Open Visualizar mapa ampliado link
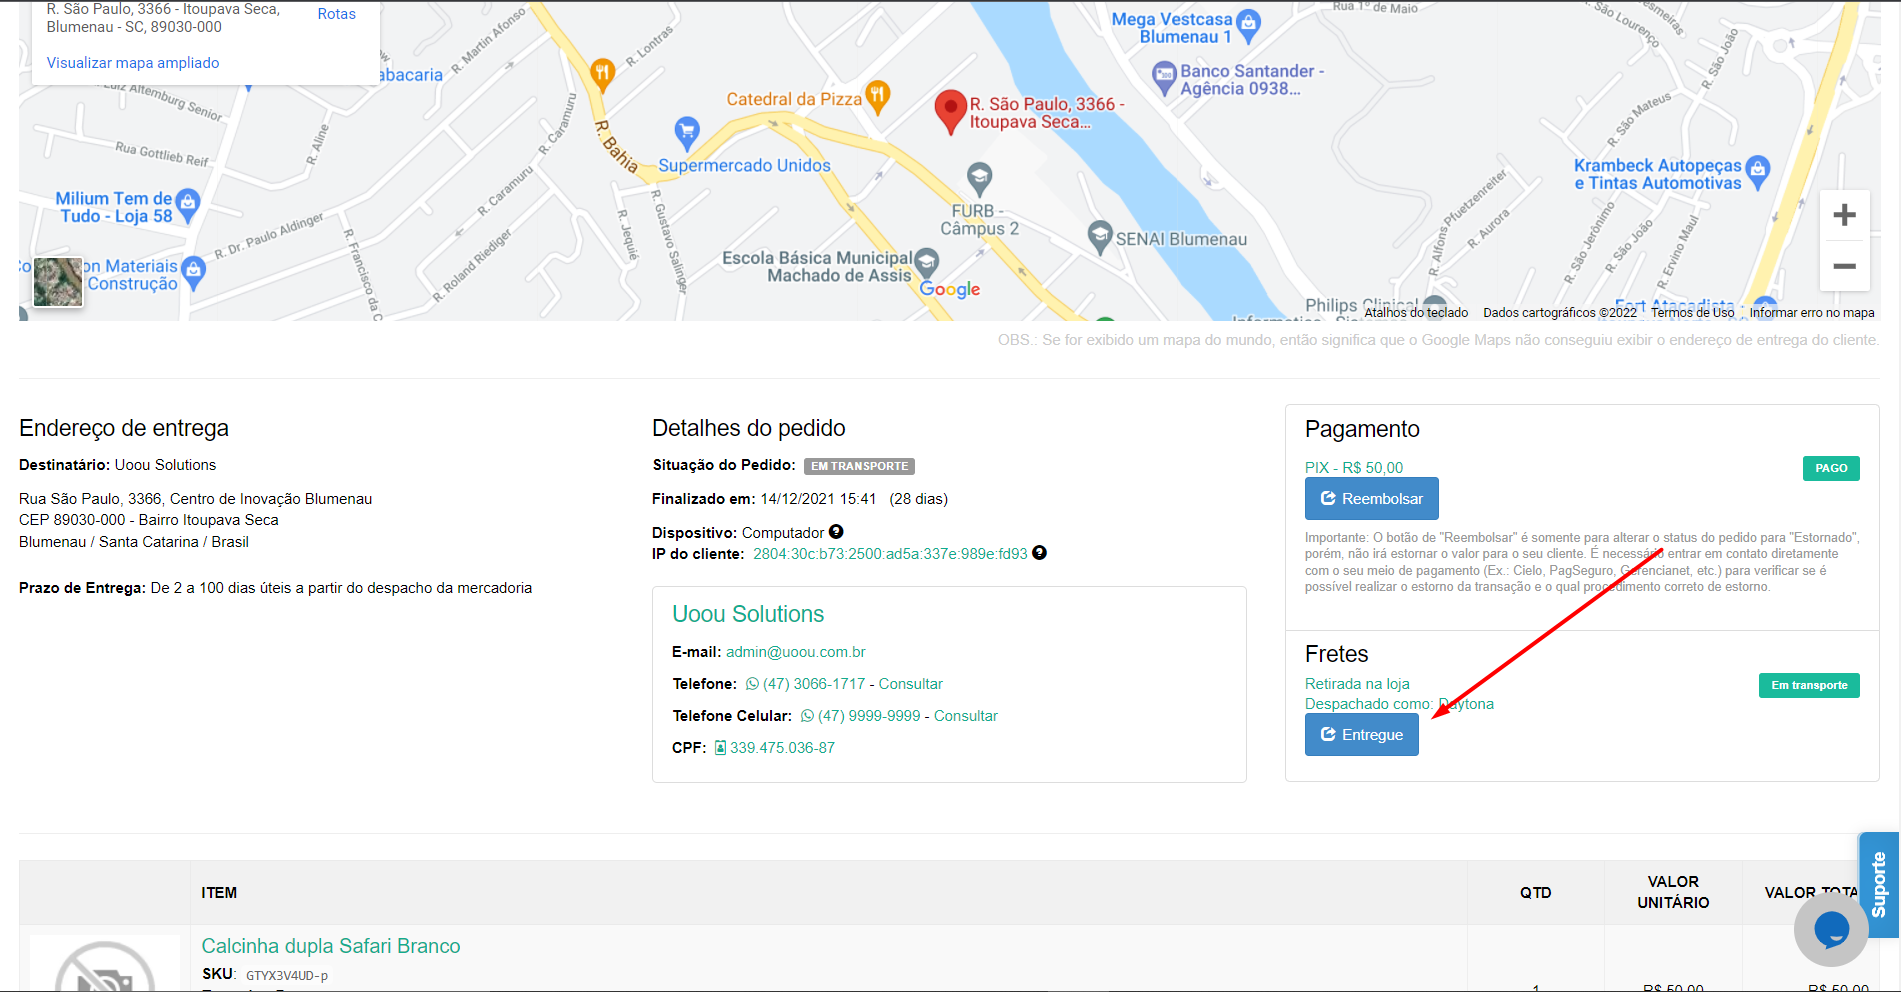The height and width of the screenshot is (992, 1901). [x=133, y=63]
